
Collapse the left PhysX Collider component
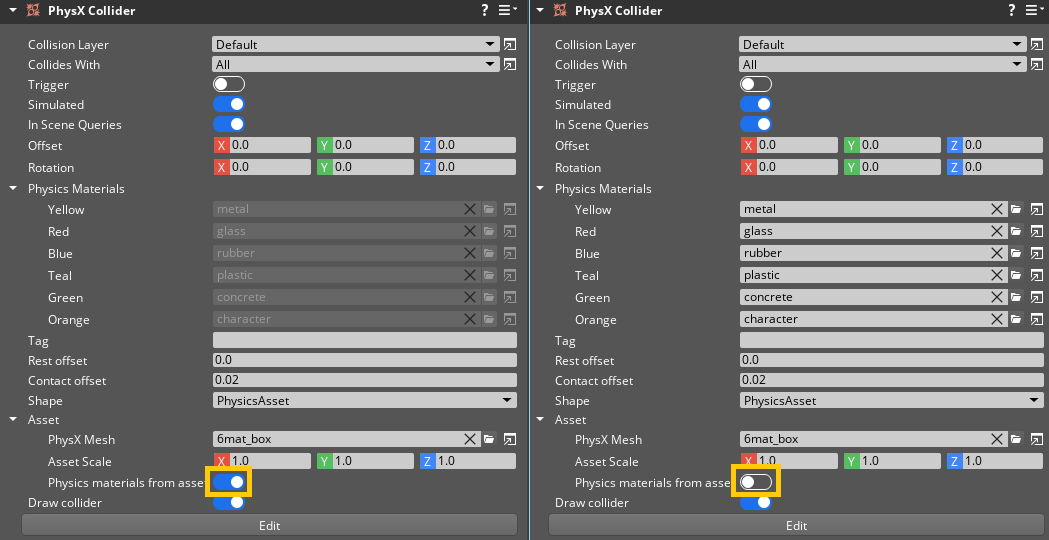point(13,10)
